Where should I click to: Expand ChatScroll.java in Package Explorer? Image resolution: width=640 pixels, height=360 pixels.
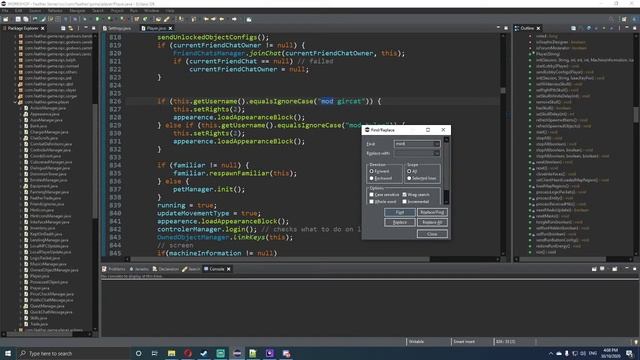21,138
